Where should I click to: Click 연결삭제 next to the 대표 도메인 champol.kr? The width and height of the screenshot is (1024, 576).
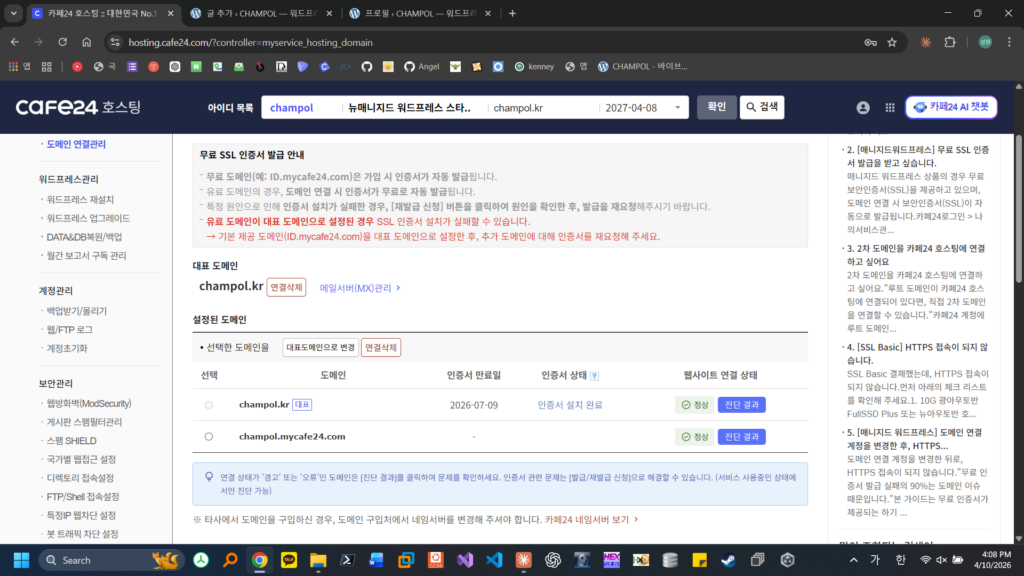286,287
